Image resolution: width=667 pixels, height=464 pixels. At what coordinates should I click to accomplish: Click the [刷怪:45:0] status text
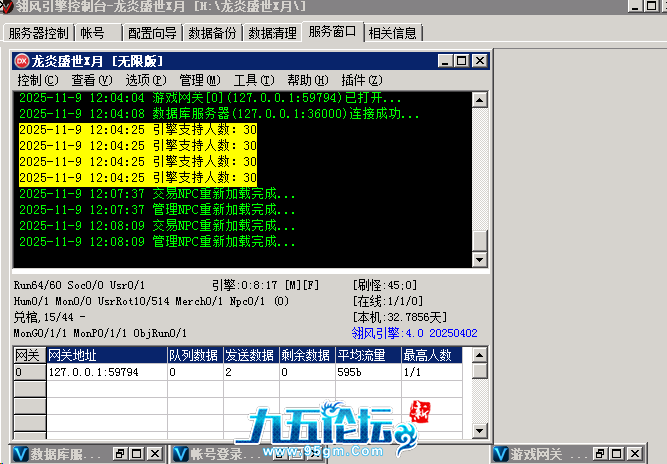[x=385, y=285]
